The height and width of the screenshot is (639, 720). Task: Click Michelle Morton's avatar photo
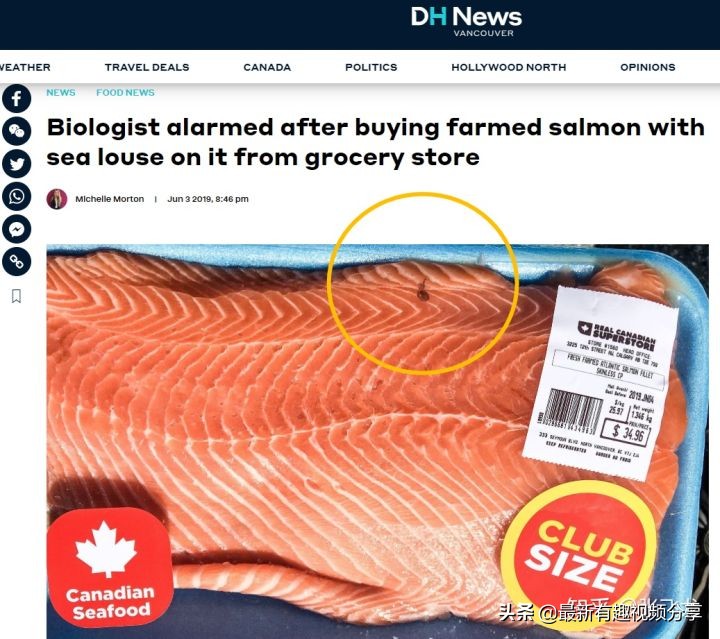(x=57, y=199)
